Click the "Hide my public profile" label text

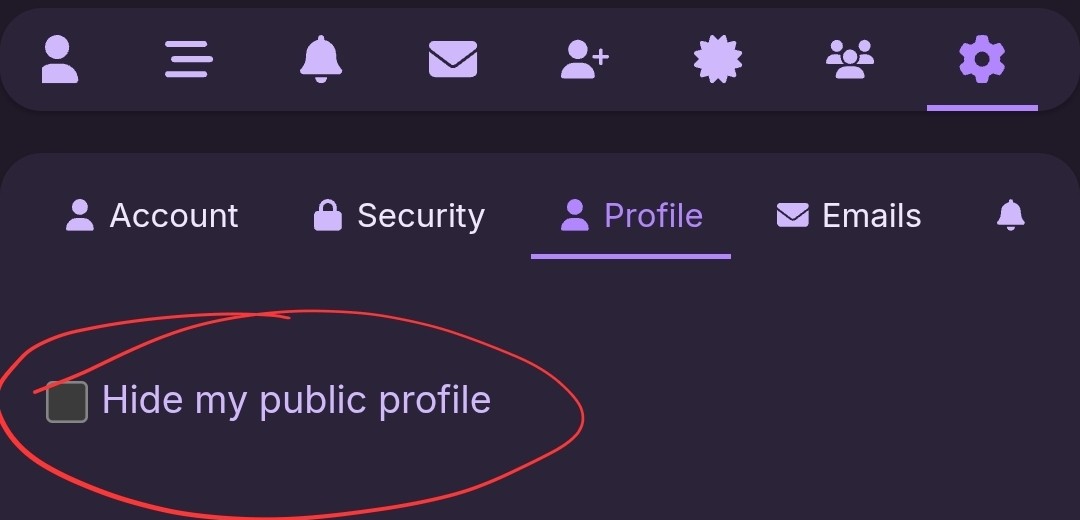(x=296, y=401)
